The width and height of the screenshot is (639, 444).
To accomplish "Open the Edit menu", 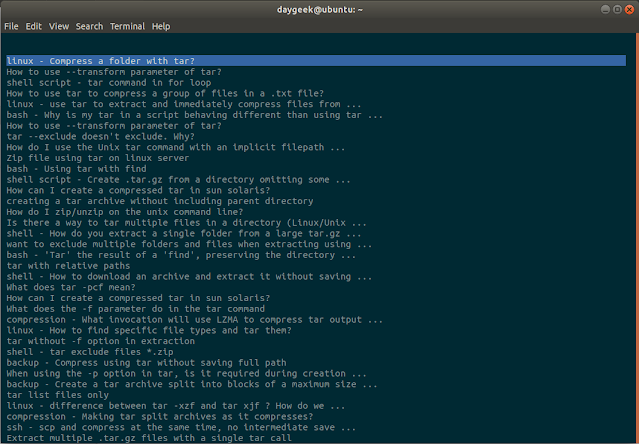I will [33, 26].
